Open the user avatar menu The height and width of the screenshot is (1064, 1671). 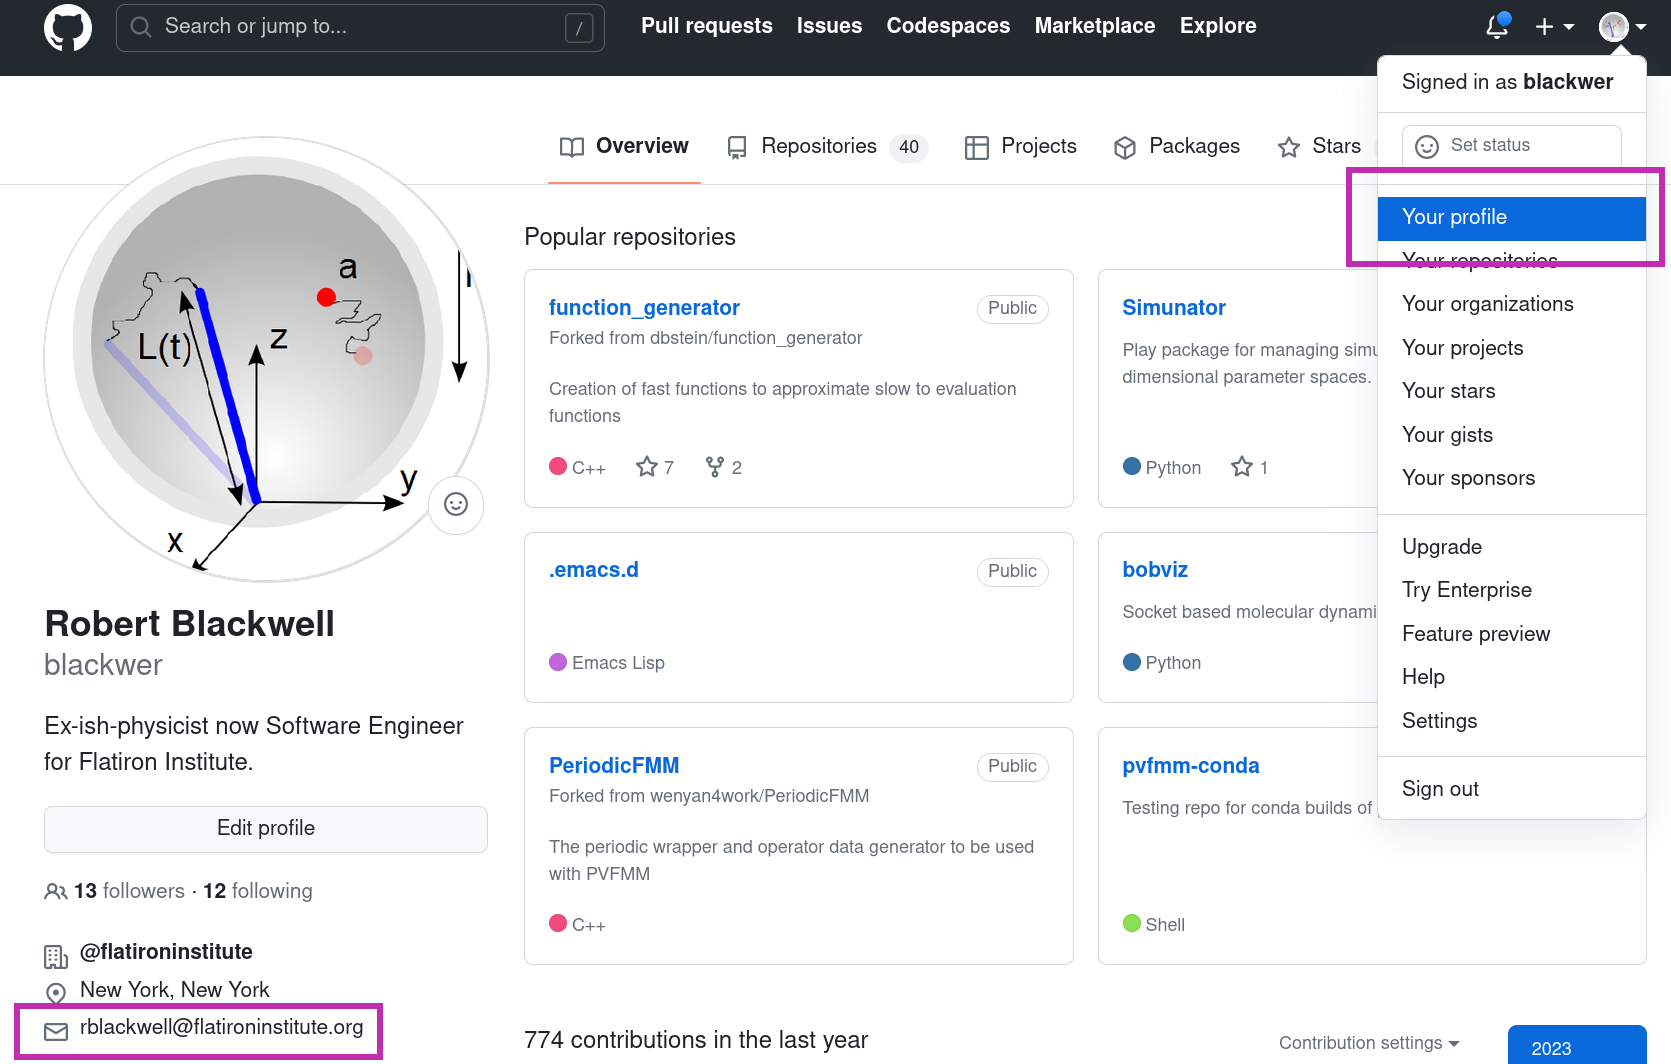(1622, 27)
